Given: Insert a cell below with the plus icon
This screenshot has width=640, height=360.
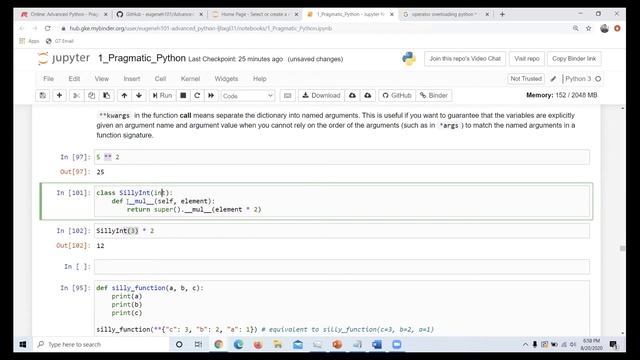Looking at the screenshot, I should pyautogui.click(x=59, y=96).
